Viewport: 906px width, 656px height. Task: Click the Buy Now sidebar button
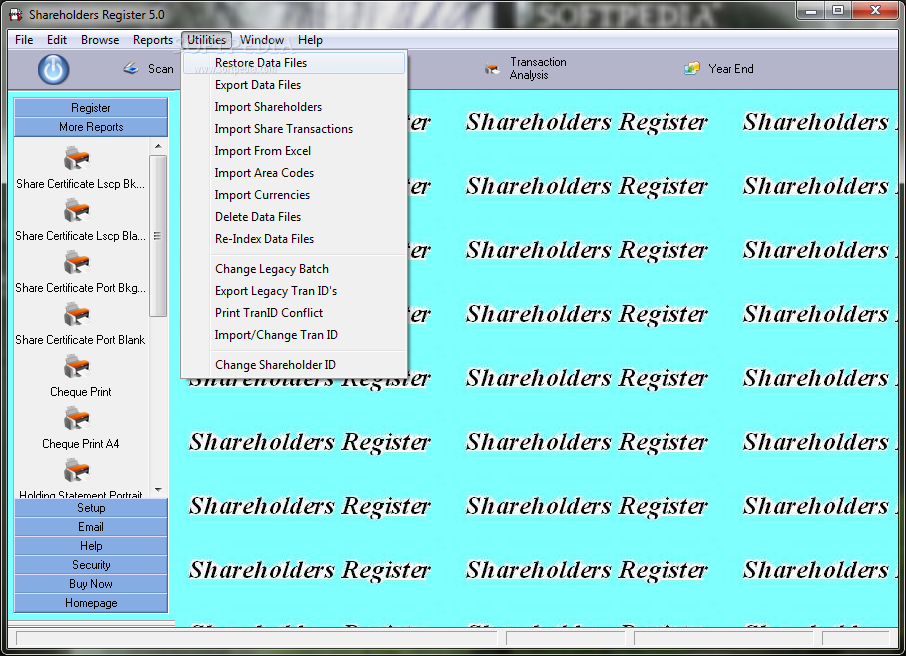pyautogui.click(x=91, y=584)
